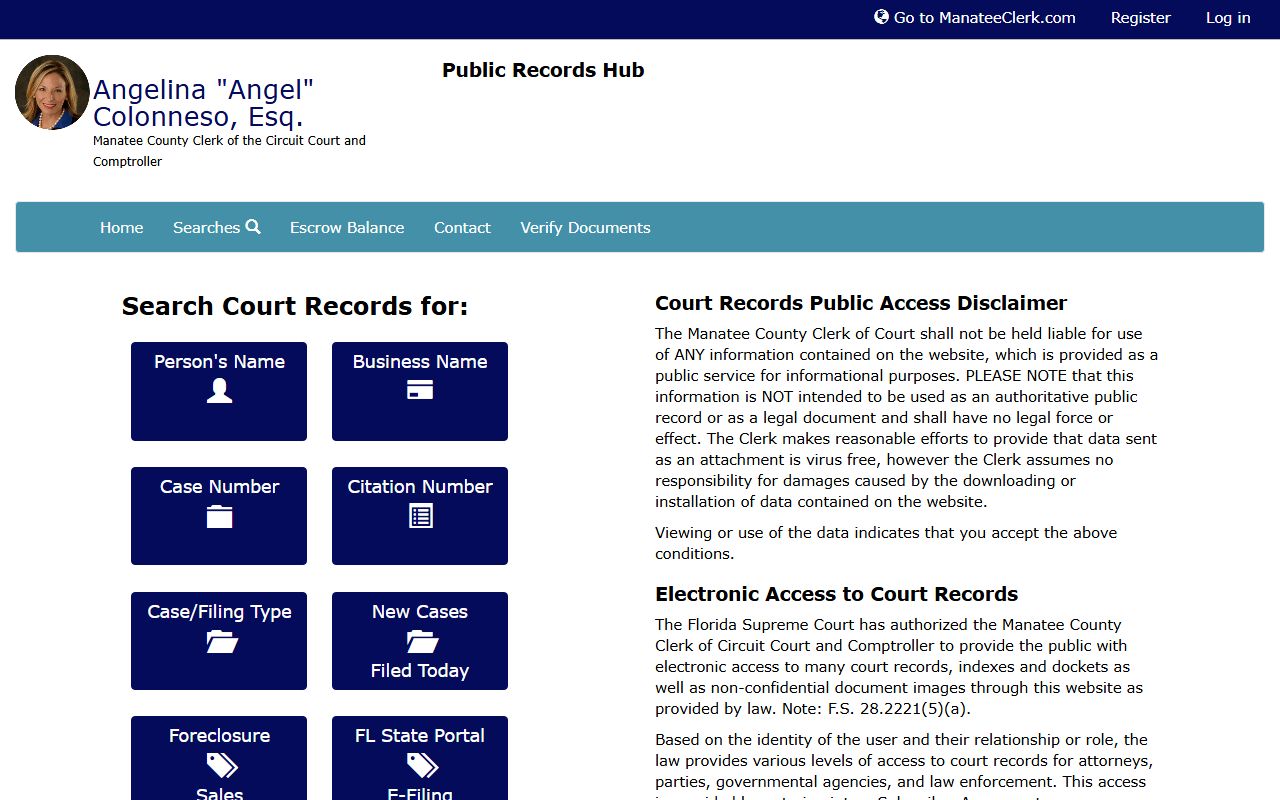Click the FL State Portal tile label
The height and width of the screenshot is (800, 1280).
420,736
